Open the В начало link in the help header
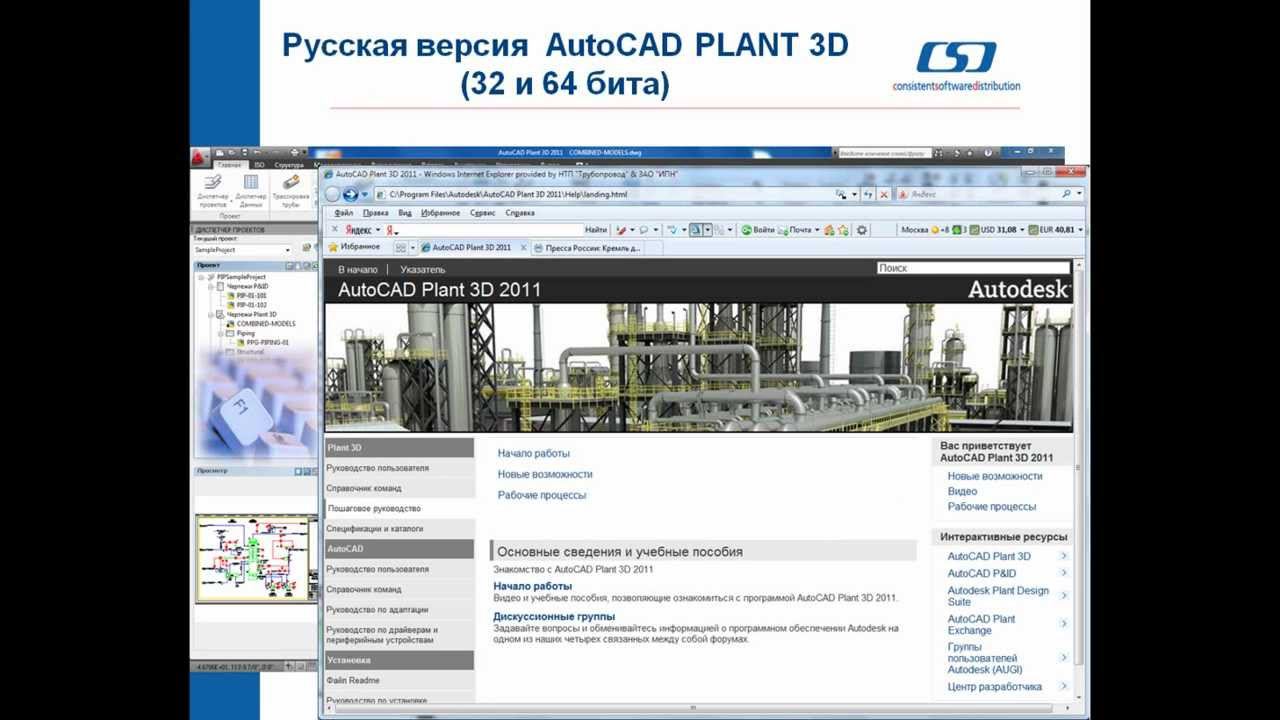 358,270
